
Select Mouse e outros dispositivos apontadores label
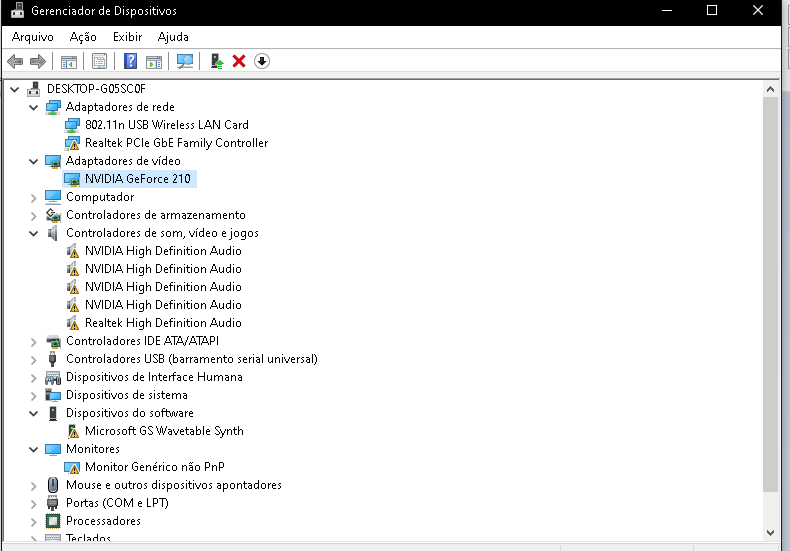[x=174, y=485]
